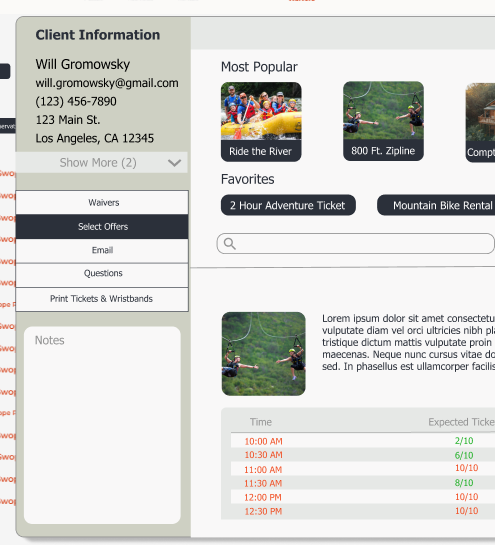495x545 pixels.
Task: Click the Most Popular heading
Action: point(259,67)
